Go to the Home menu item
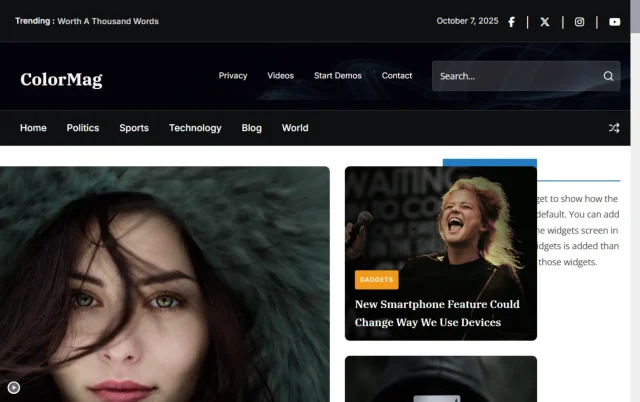 [33, 128]
